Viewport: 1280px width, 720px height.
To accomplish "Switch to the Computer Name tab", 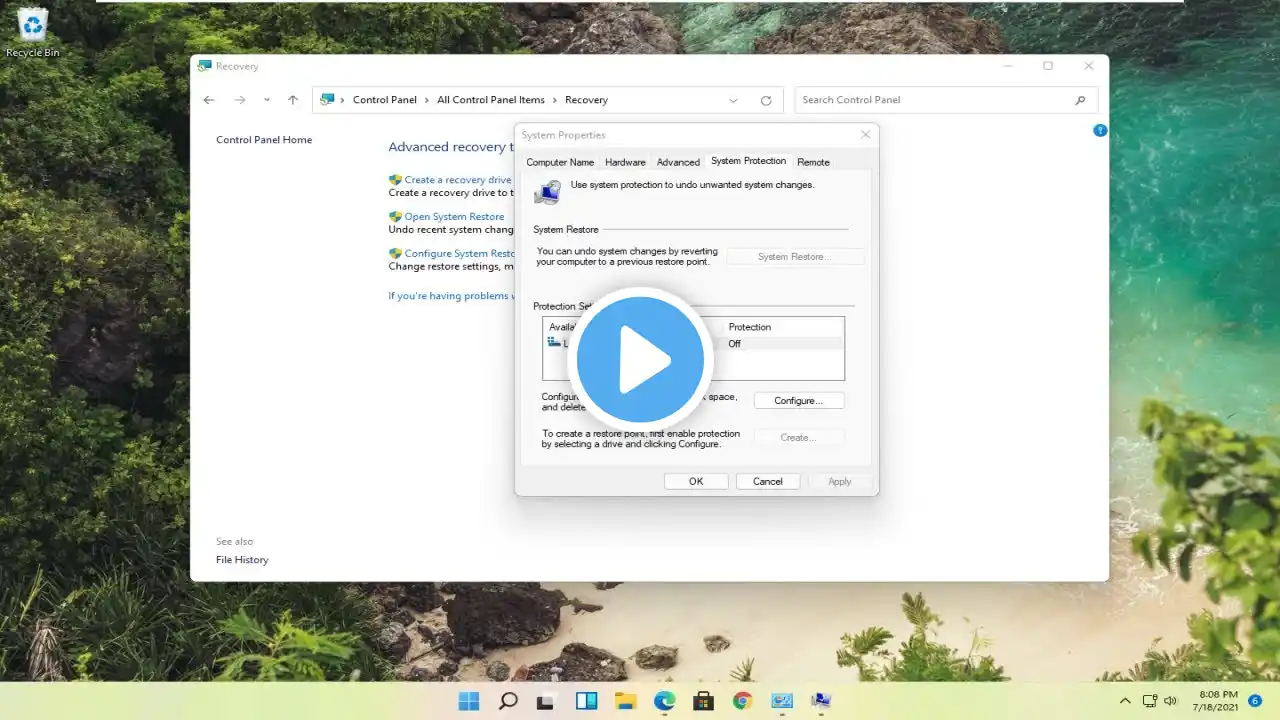I will click(x=560, y=162).
